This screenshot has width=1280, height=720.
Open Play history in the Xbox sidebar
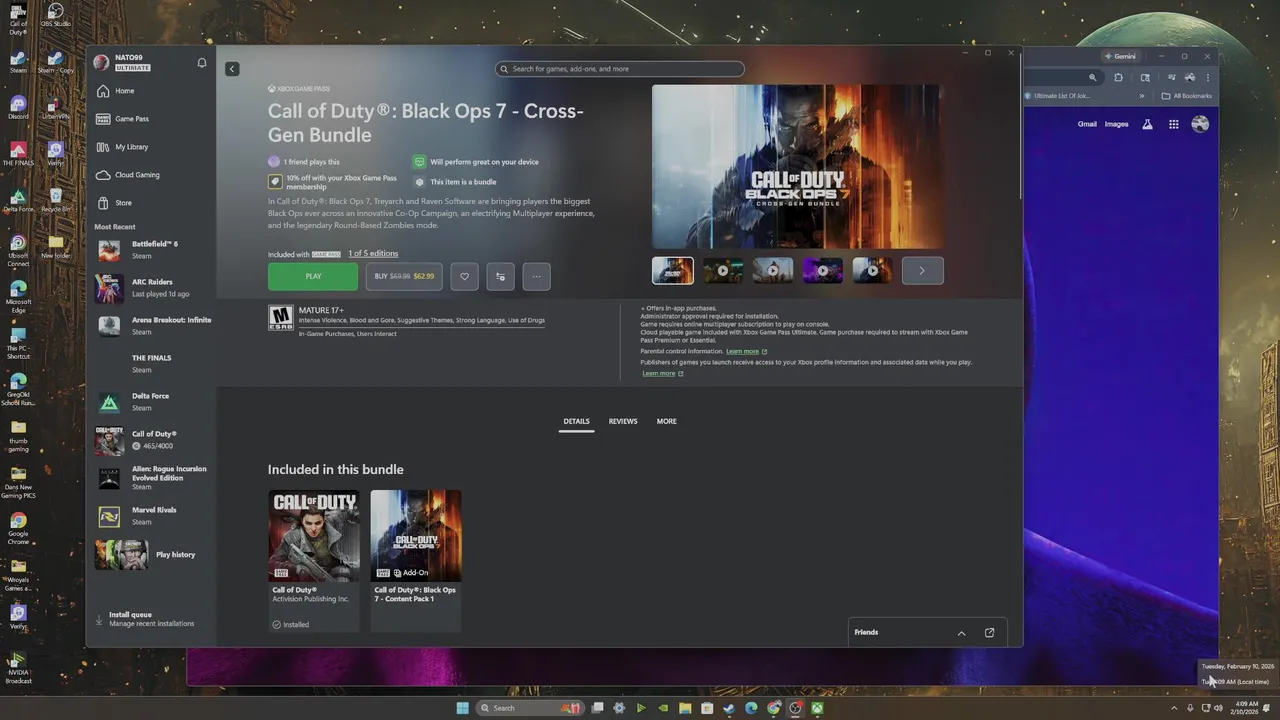[x=150, y=555]
